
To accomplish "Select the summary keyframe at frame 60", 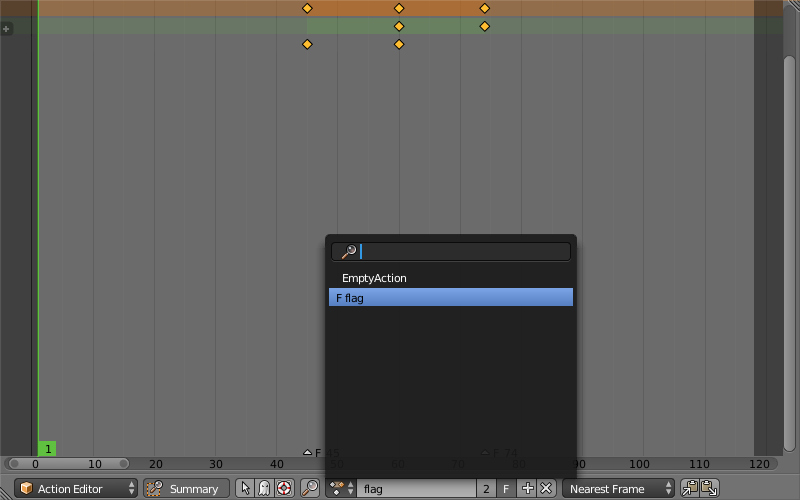I will [x=399, y=8].
